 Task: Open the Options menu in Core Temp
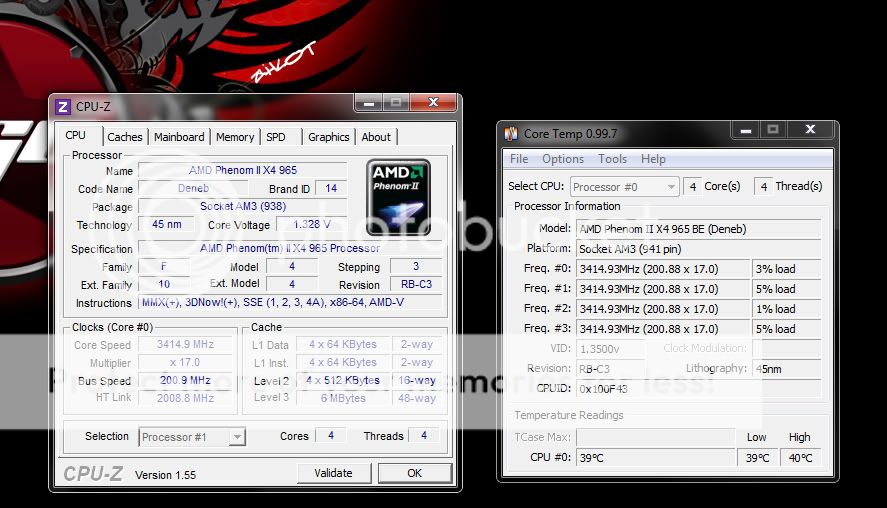point(563,159)
